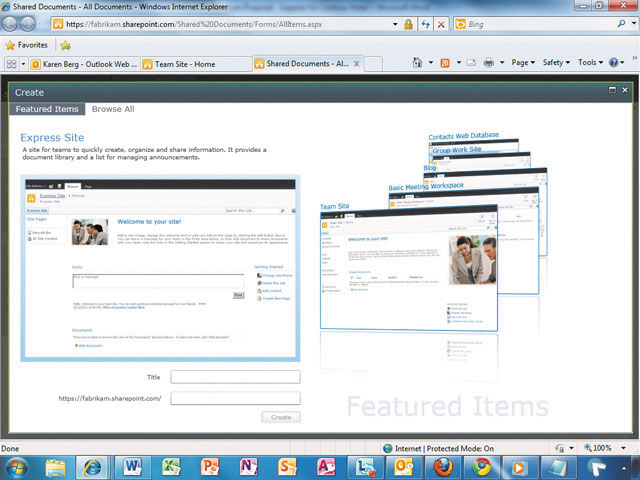640x480 pixels.
Task: Click the Bing search magnifier icon
Action: tap(621, 24)
